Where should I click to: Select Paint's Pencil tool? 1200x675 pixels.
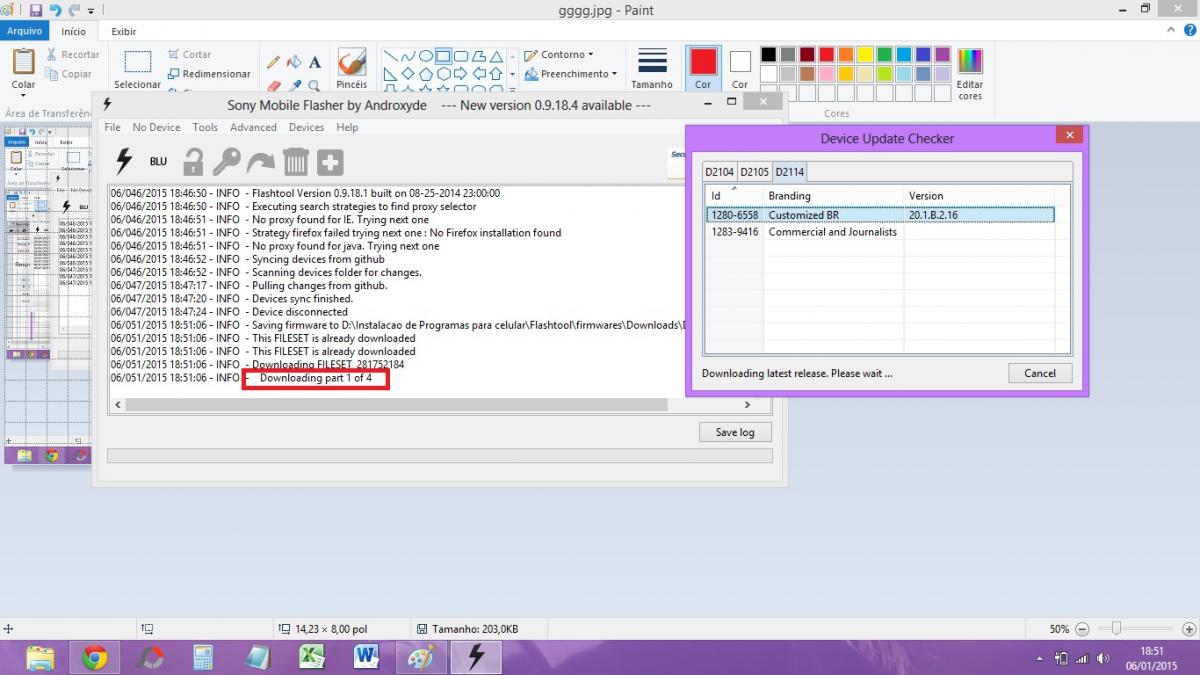[274, 62]
